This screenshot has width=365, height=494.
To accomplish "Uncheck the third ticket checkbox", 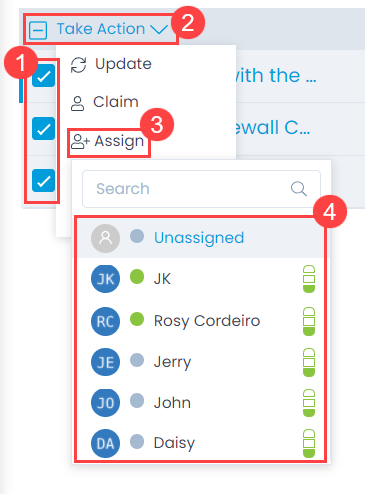I will 43,181.
